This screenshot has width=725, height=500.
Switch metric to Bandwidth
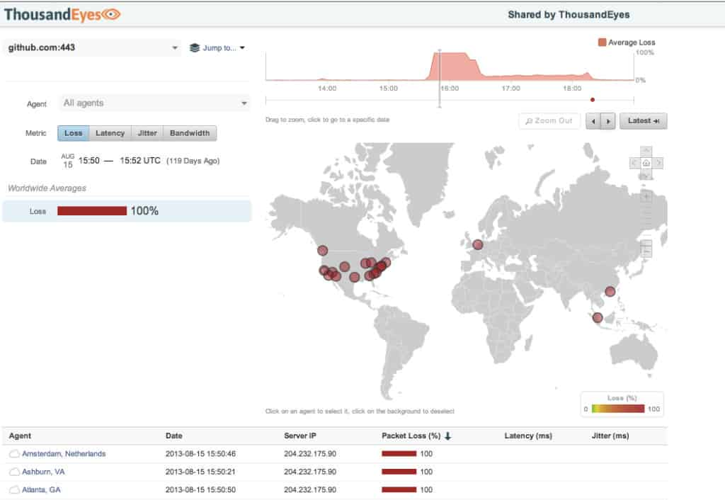click(x=189, y=133)
